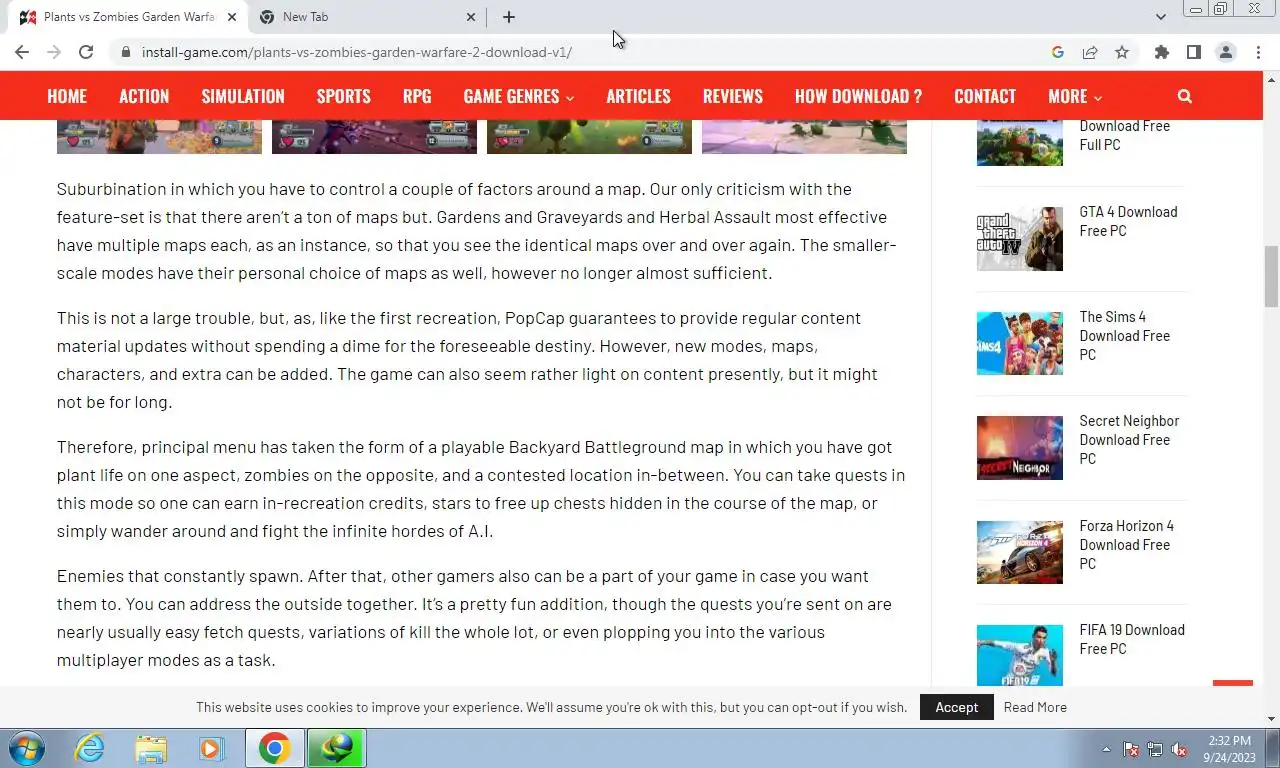
Task: Click the site search magnifier icon
Action: point(1185,96)
